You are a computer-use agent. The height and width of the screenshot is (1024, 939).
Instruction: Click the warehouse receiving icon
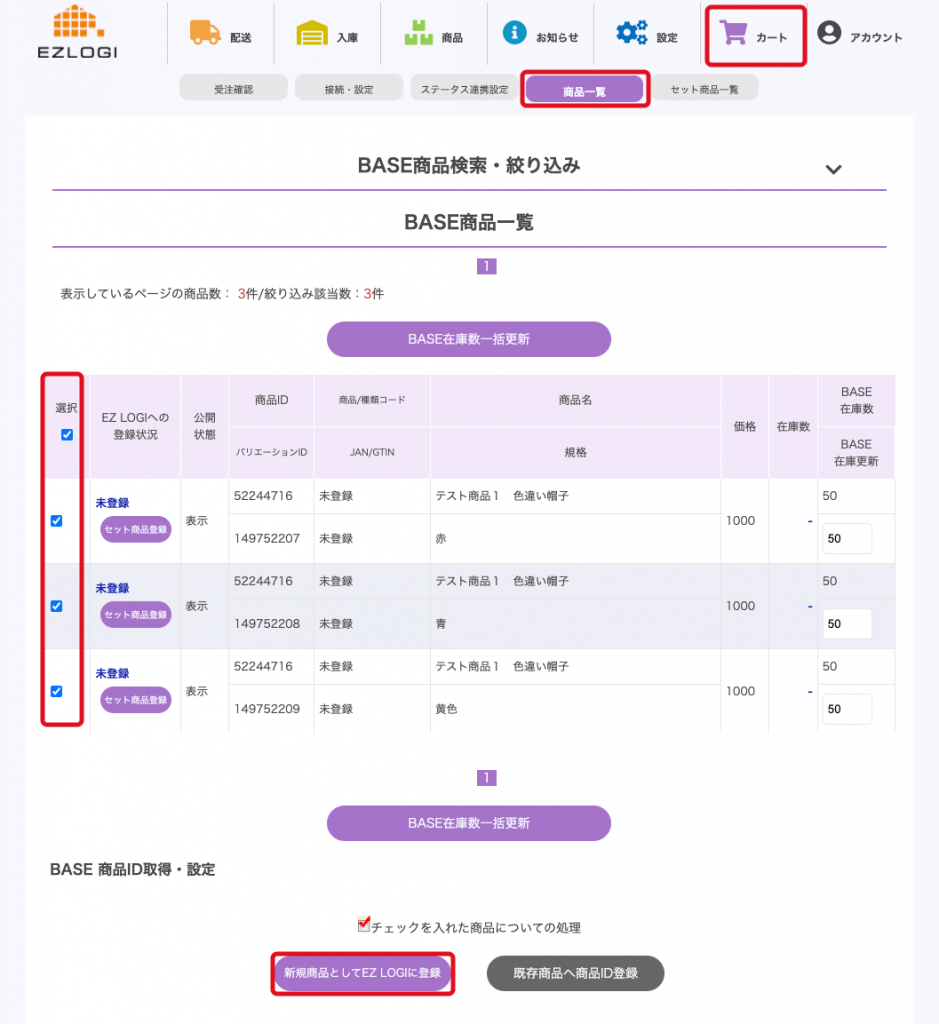(312, 33)
